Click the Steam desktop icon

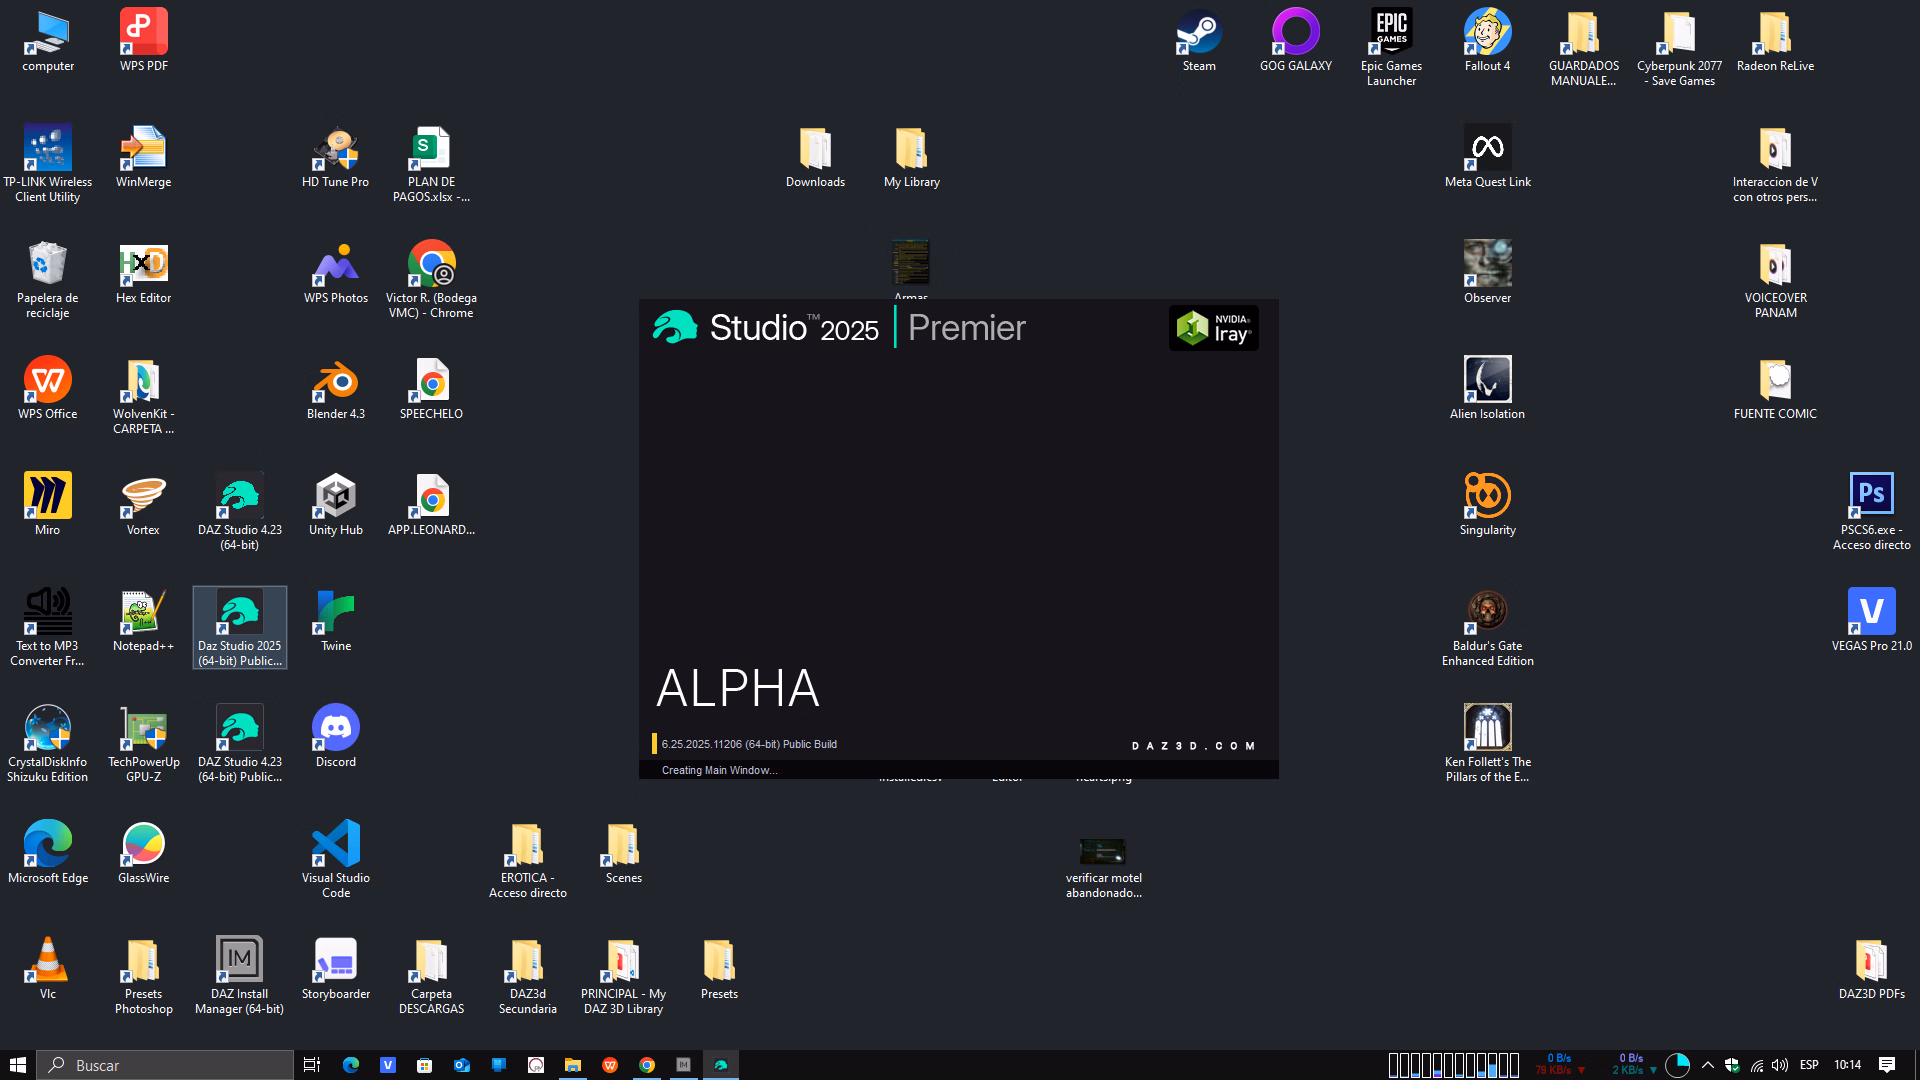click(x=1199, y=33)
